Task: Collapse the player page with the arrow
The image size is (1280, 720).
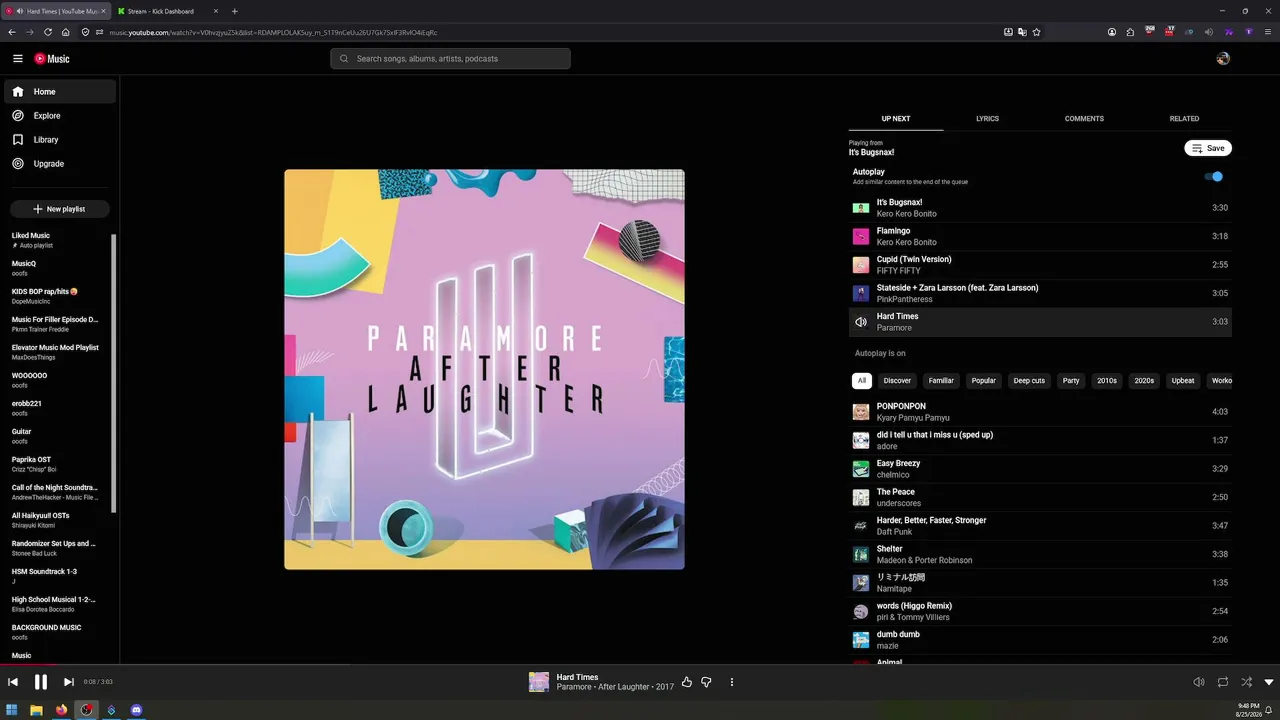Action: click(x=1269, y=682)
